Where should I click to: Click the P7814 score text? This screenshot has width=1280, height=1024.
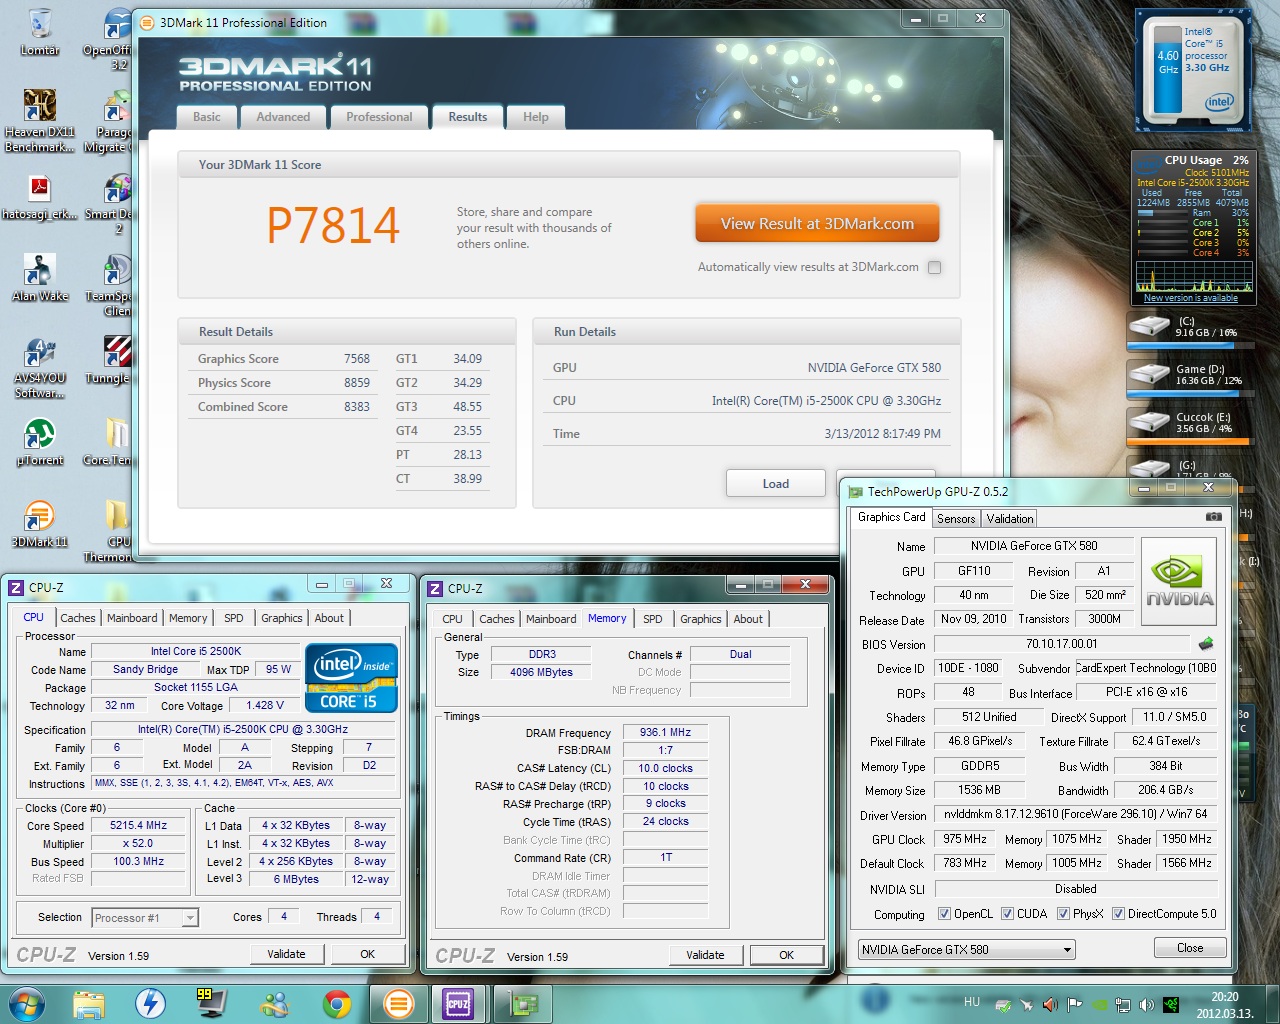point(333,225)
